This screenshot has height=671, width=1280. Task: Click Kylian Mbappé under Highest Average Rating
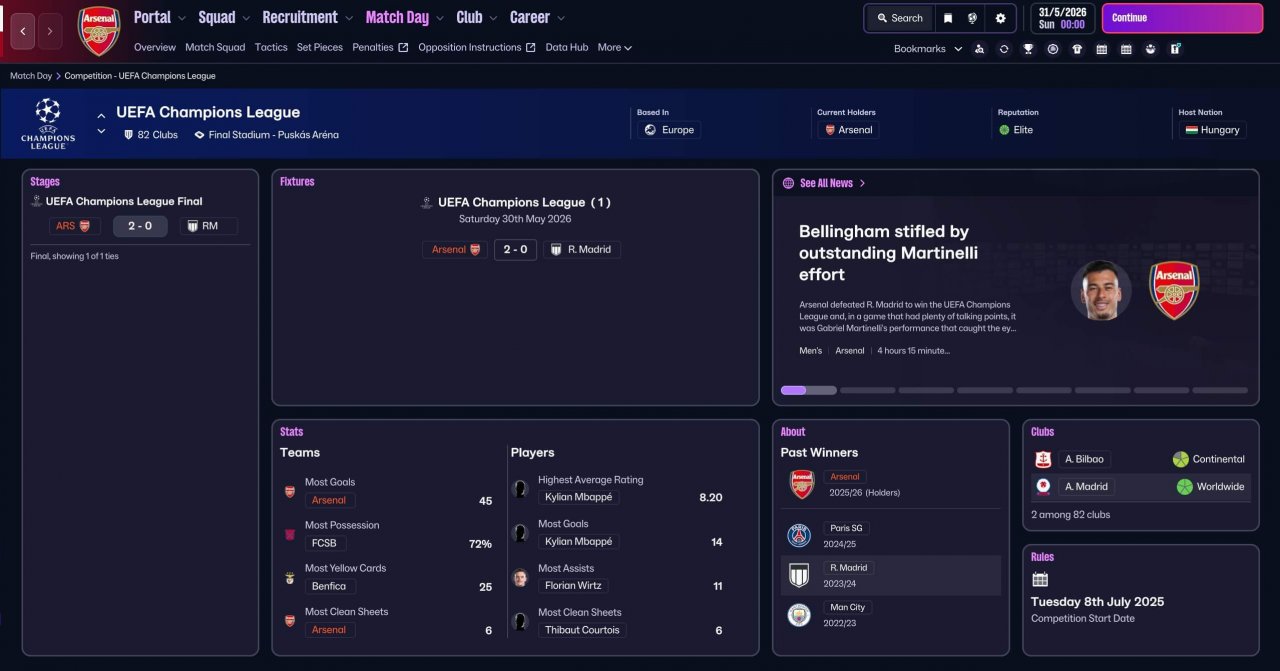(579, 497)
